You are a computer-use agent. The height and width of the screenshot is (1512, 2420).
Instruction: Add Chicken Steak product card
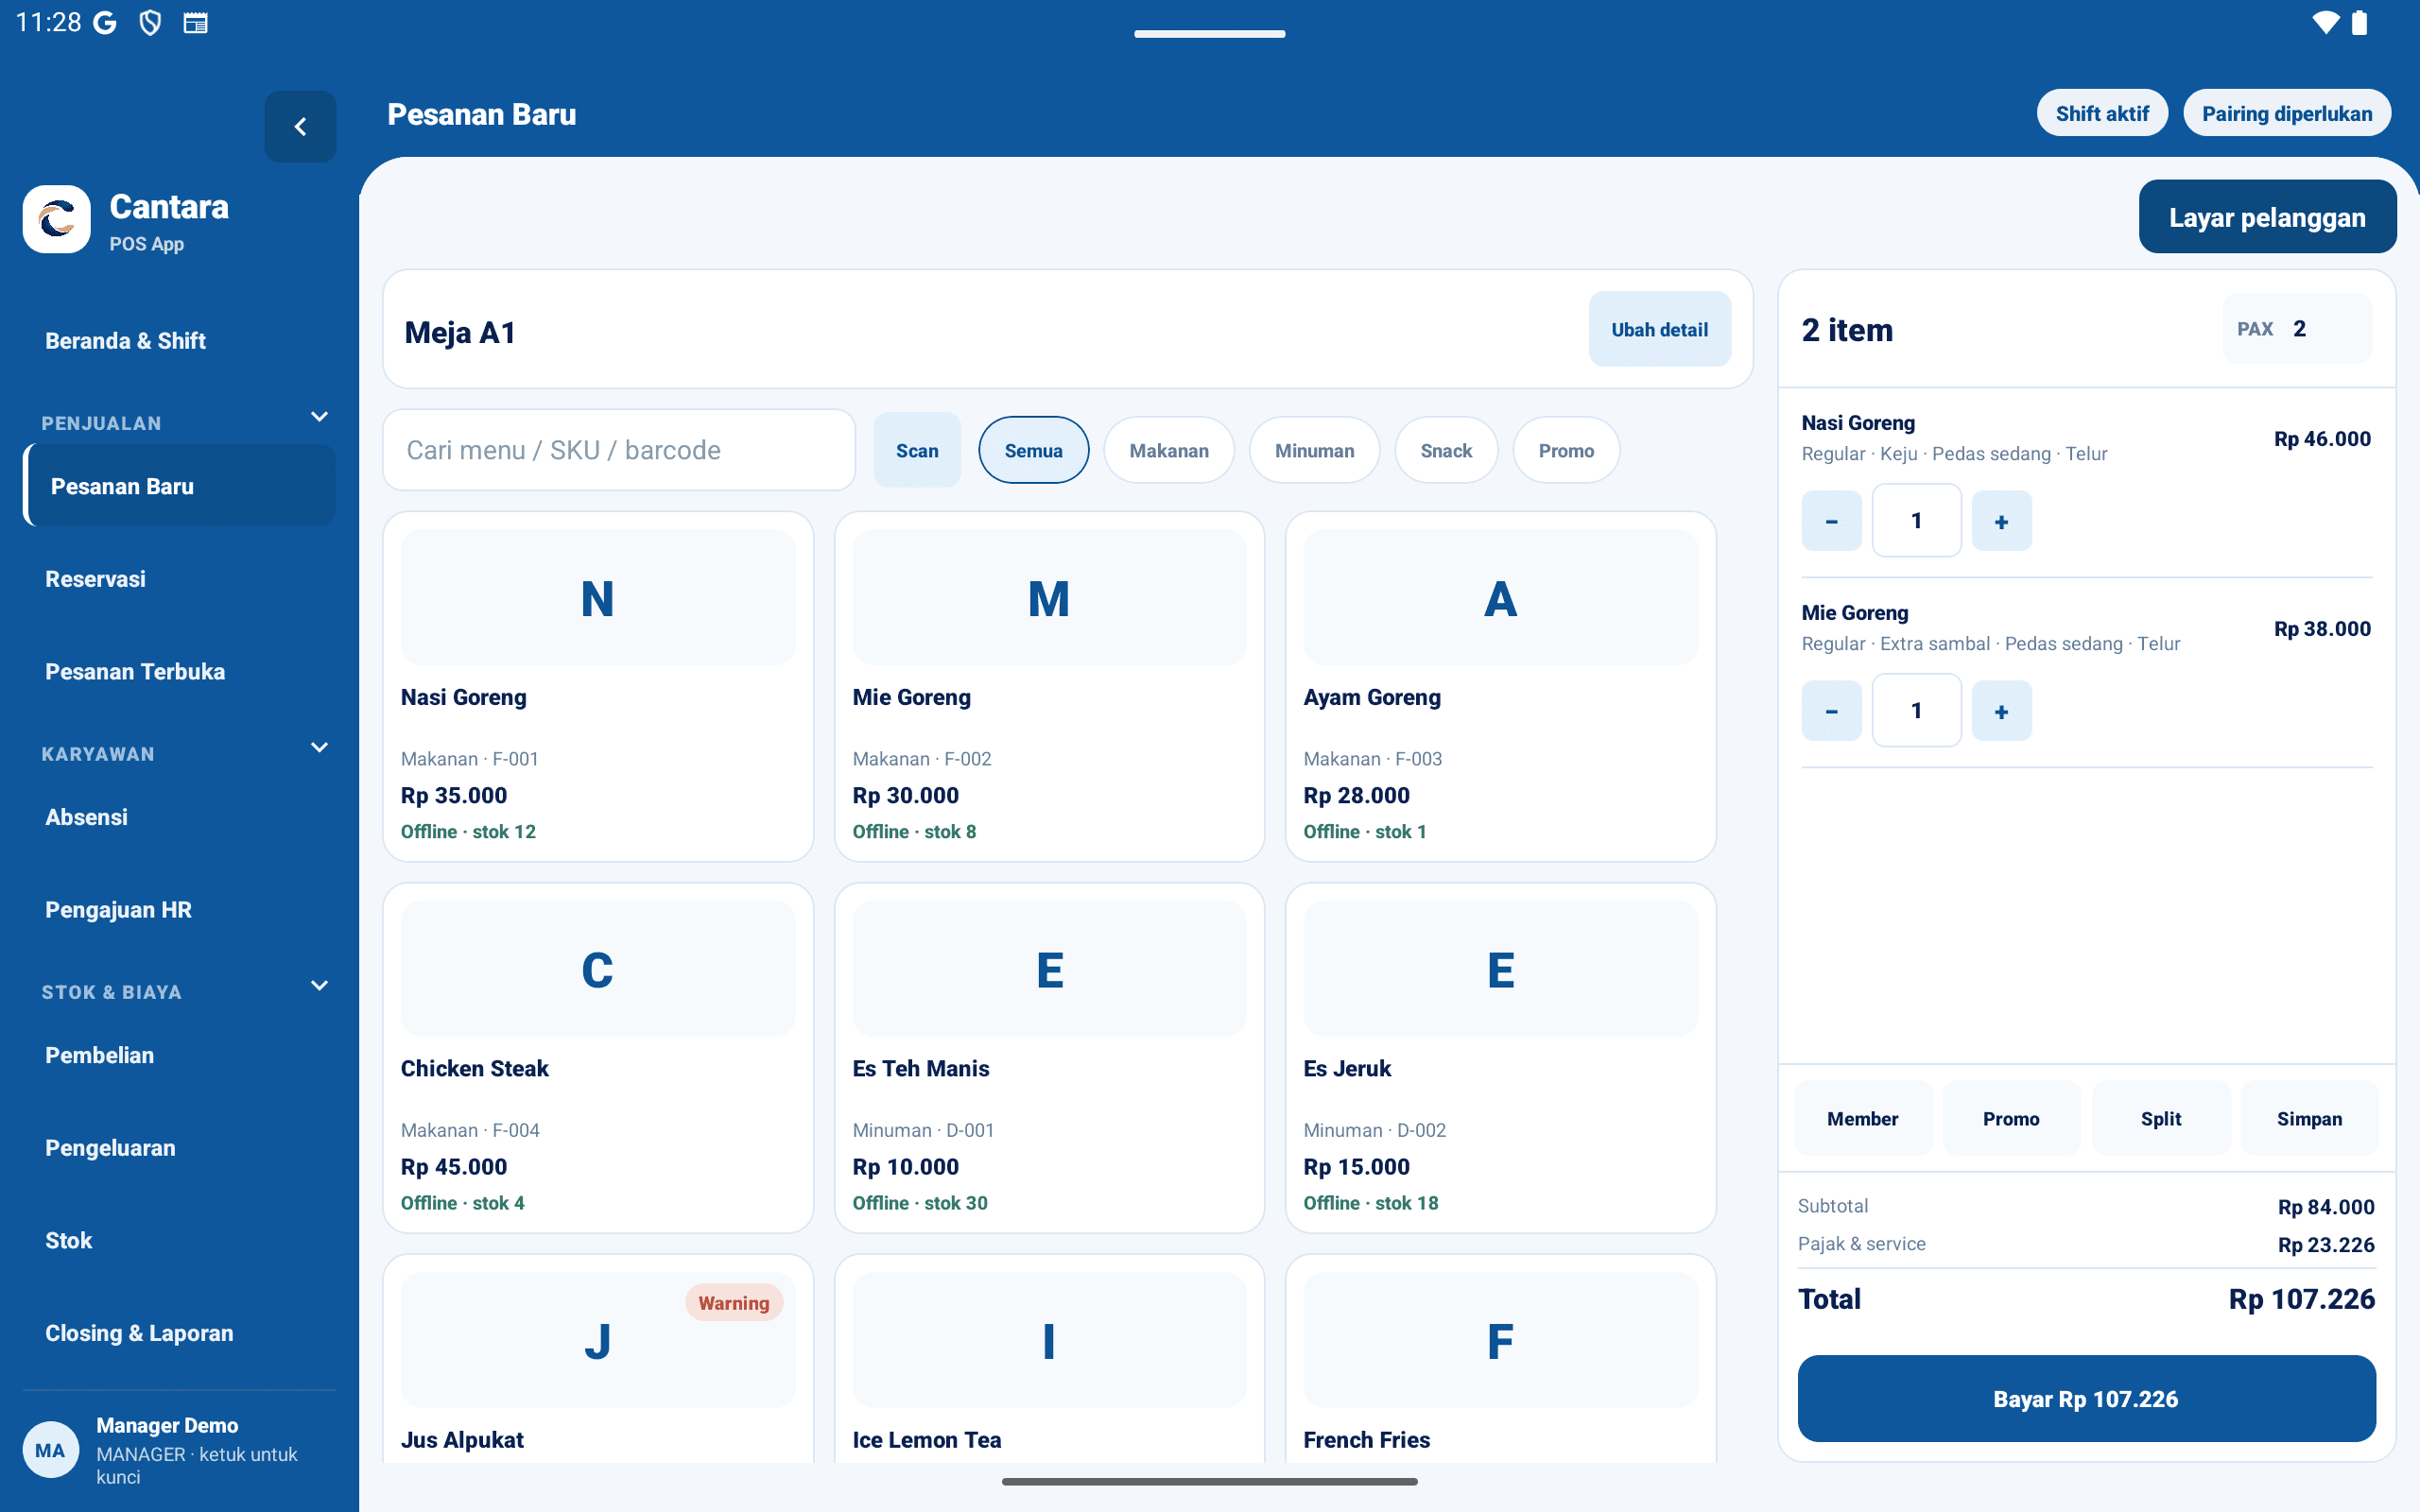tap(598, 1058)
